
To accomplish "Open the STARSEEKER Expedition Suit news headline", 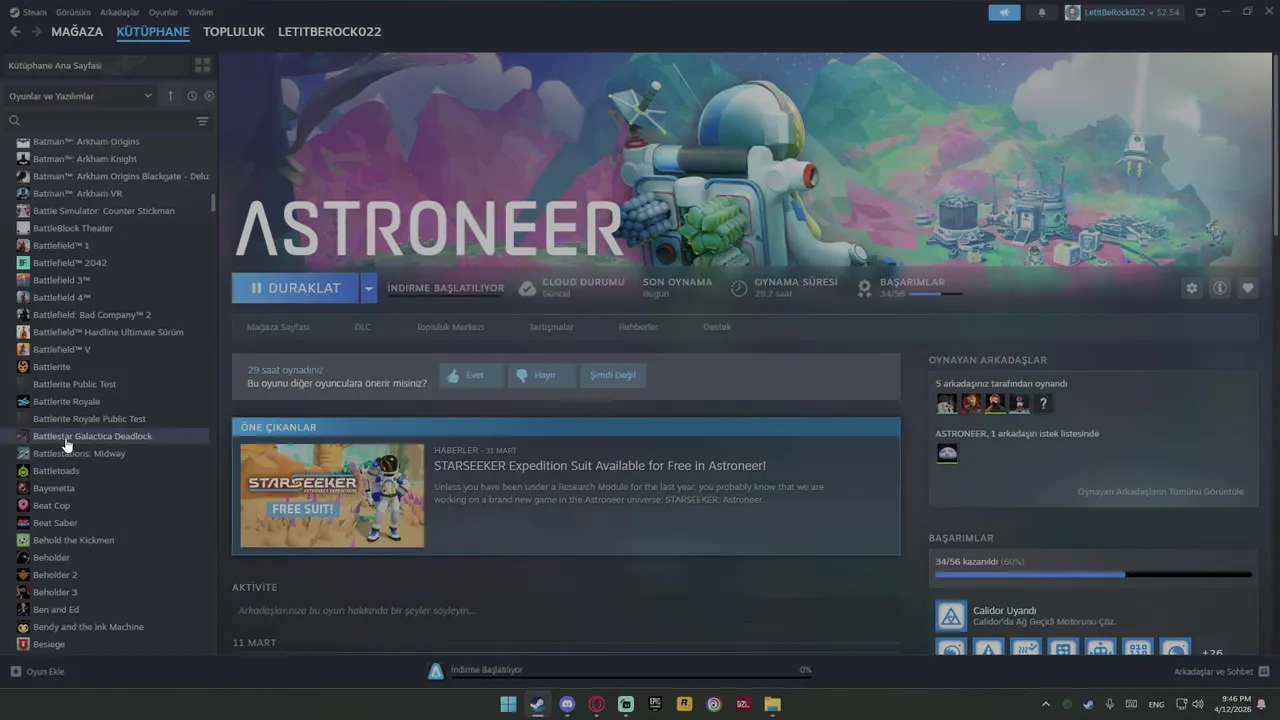I will pos(600,466).
